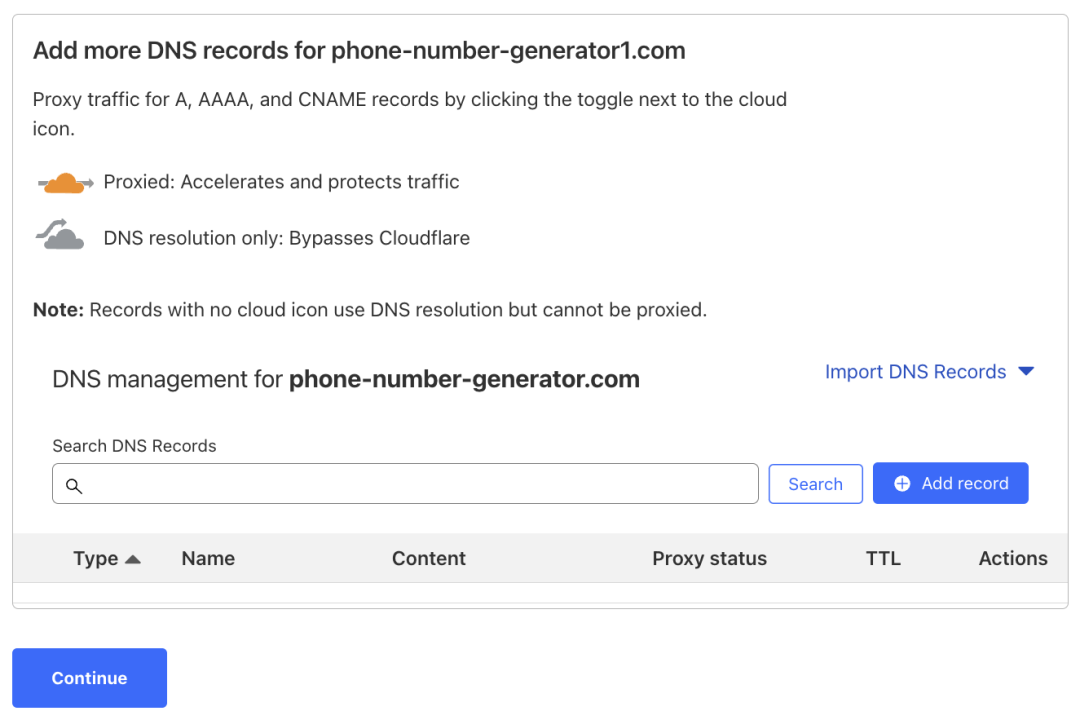Click the 'DNS management for' heading
The height and width of the screenshot is (720, 1080).
pos(345,380)
